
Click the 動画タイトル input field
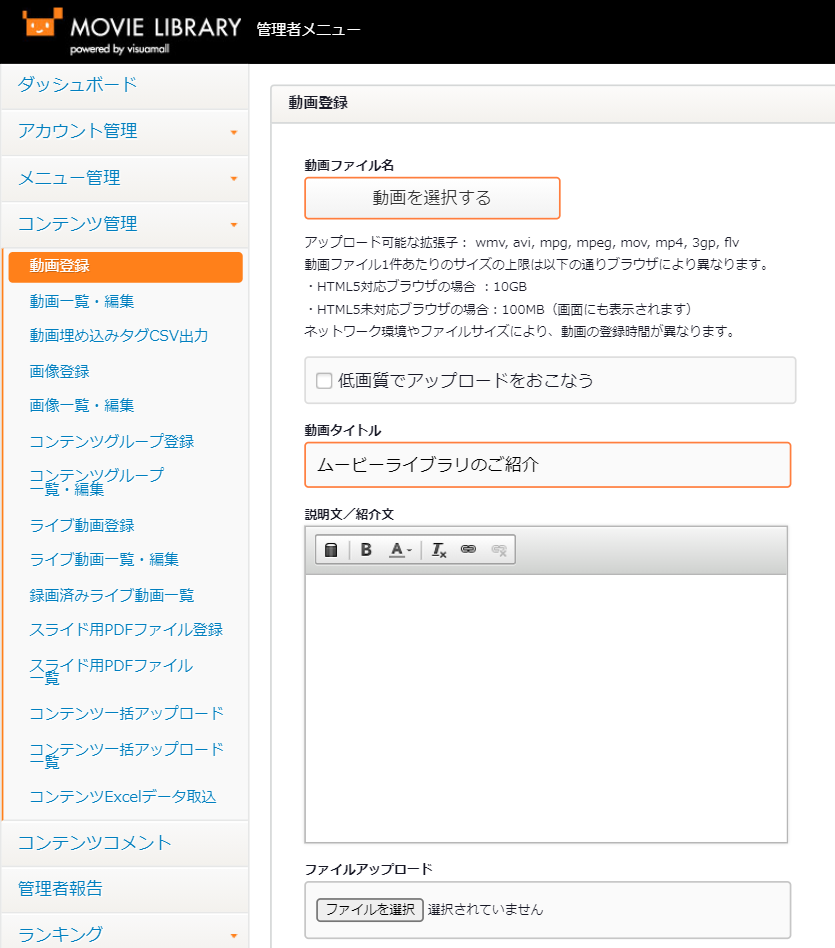(547, 465)
